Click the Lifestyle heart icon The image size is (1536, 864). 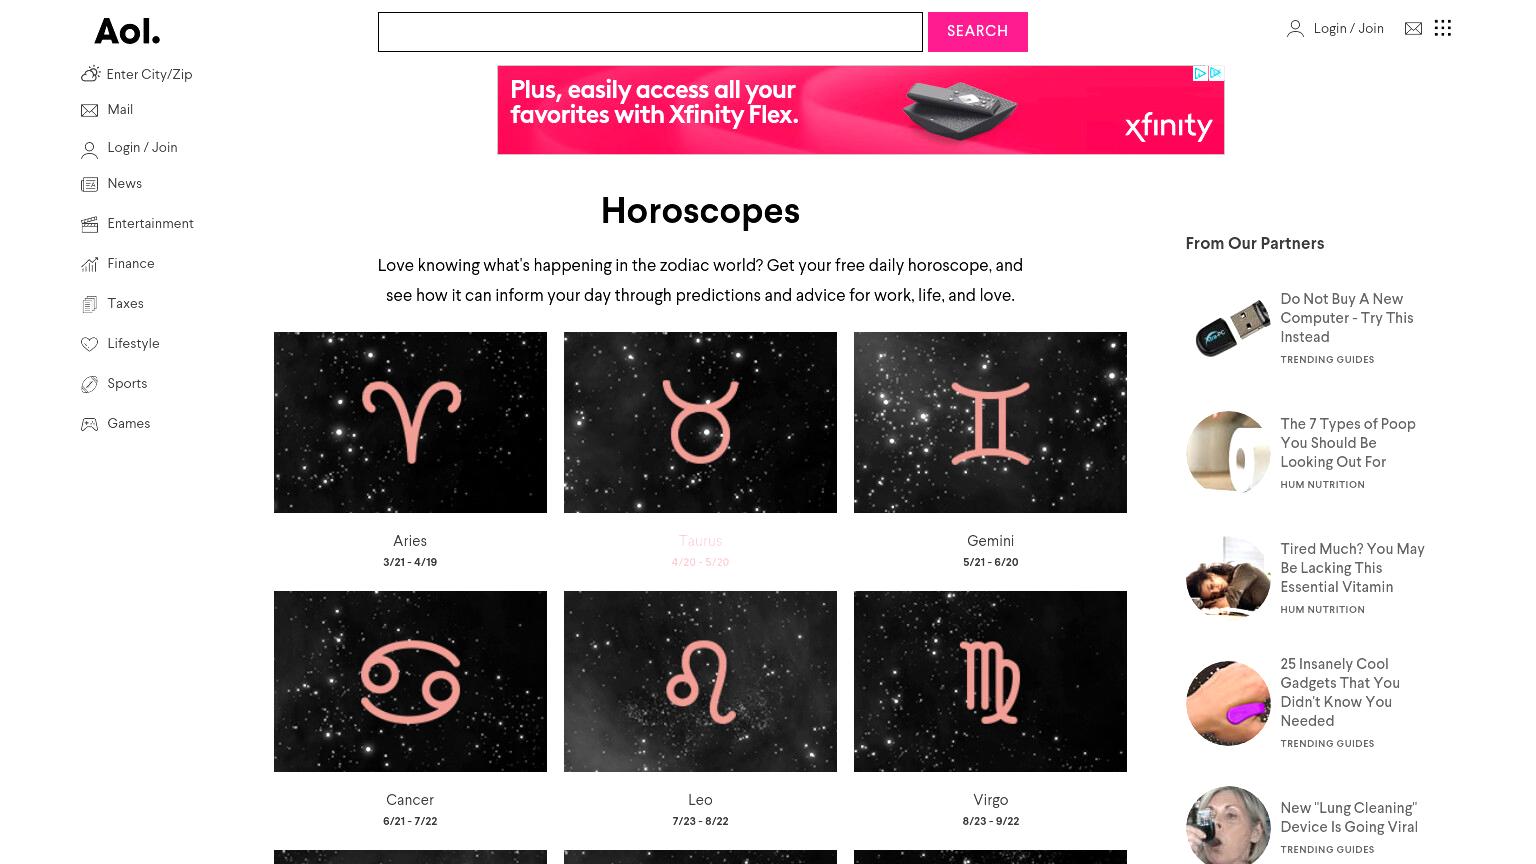click(89, 344)
